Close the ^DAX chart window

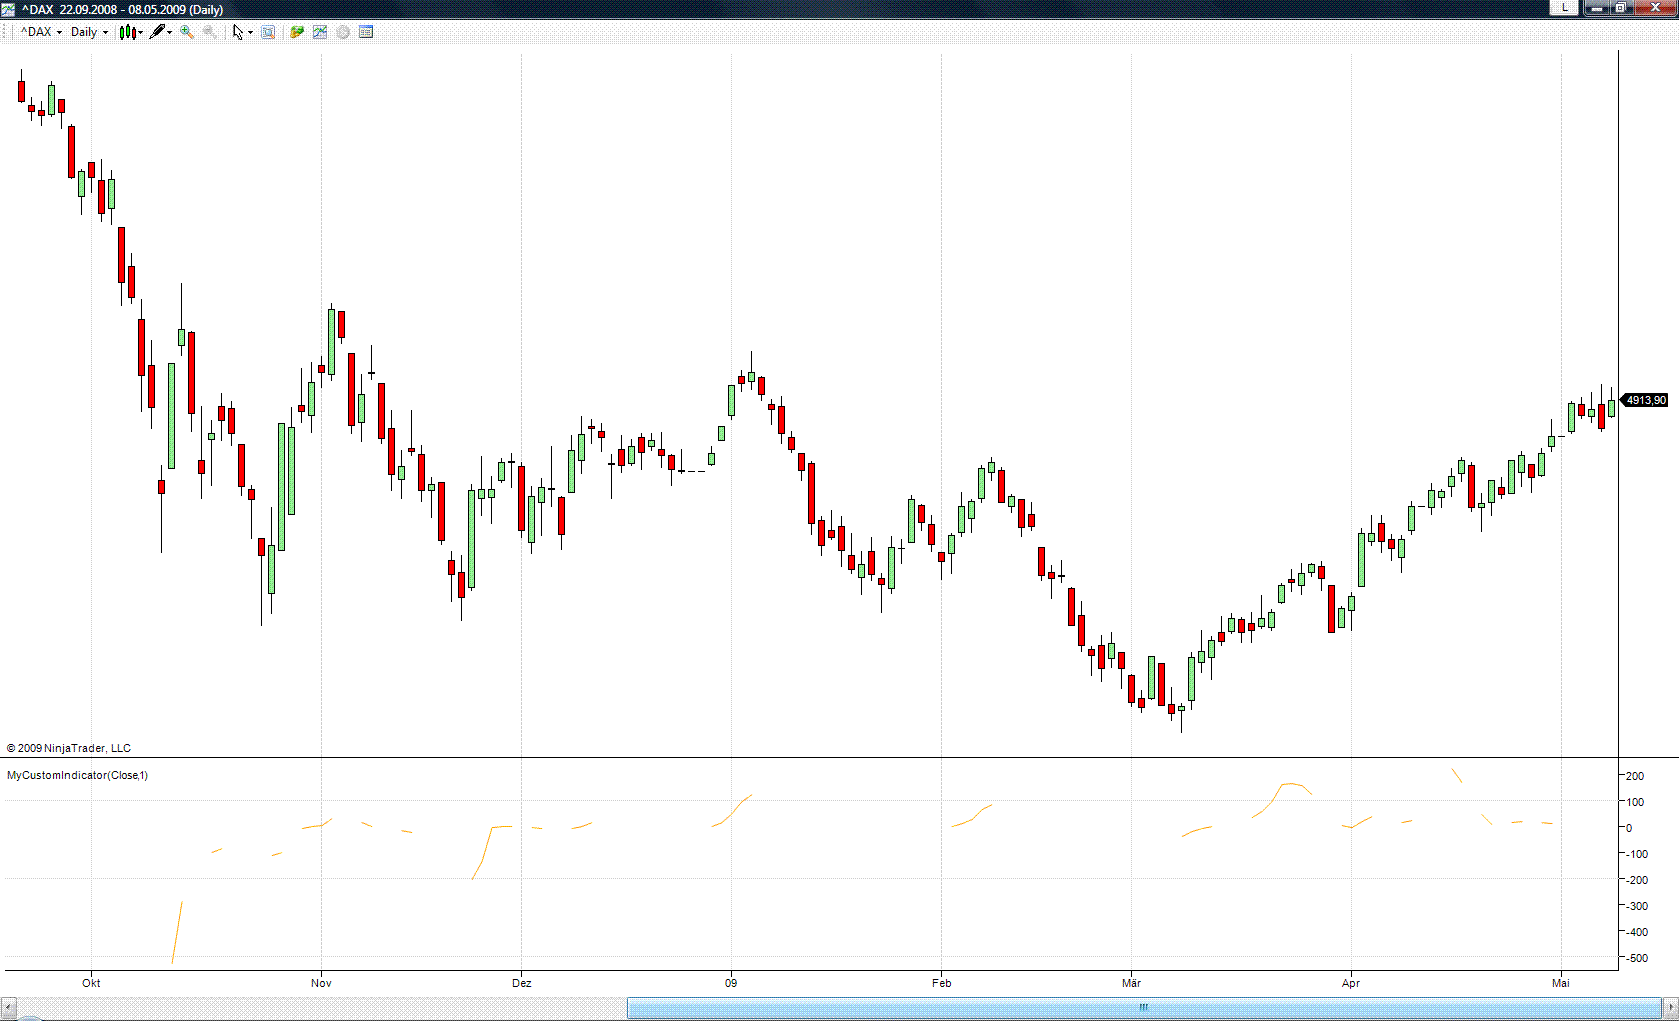coord(1655,8)
